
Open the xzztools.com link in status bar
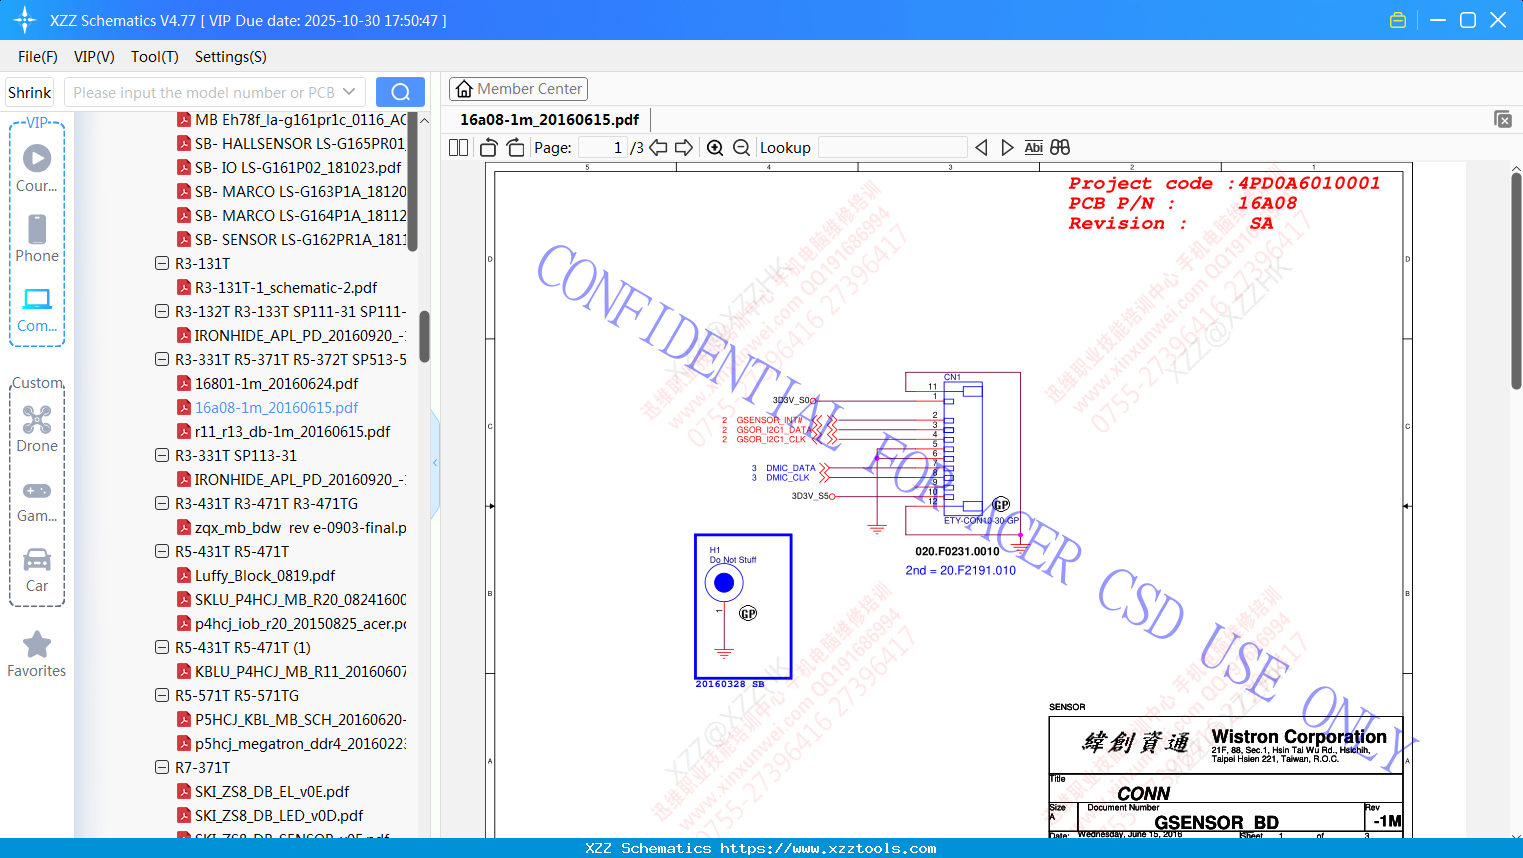click(828, 848)
